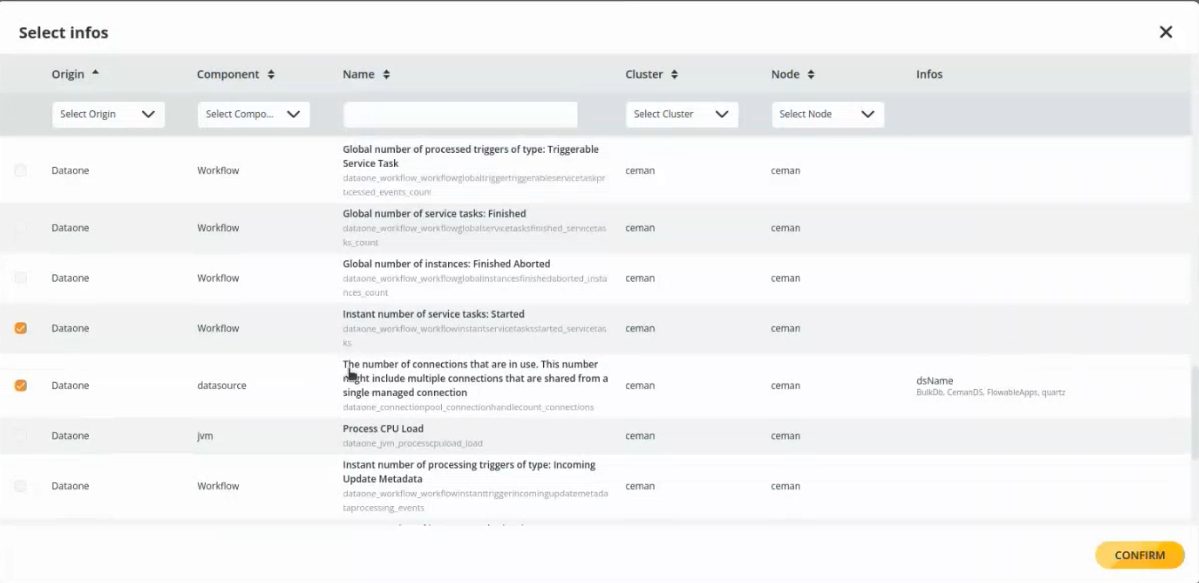Sort by Origin column arrow

click(96, 73)
